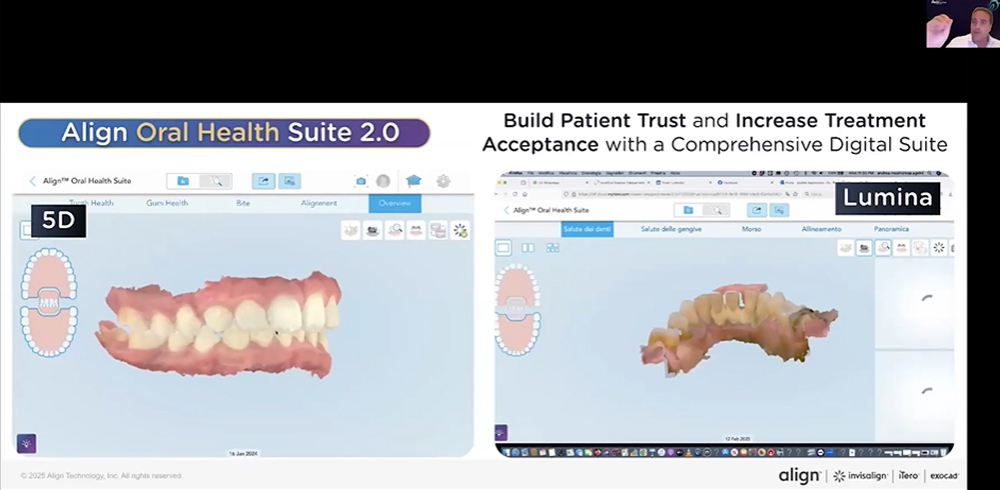
Task: Click share arrow button in Lumina panel
Action: coord(757,210)
